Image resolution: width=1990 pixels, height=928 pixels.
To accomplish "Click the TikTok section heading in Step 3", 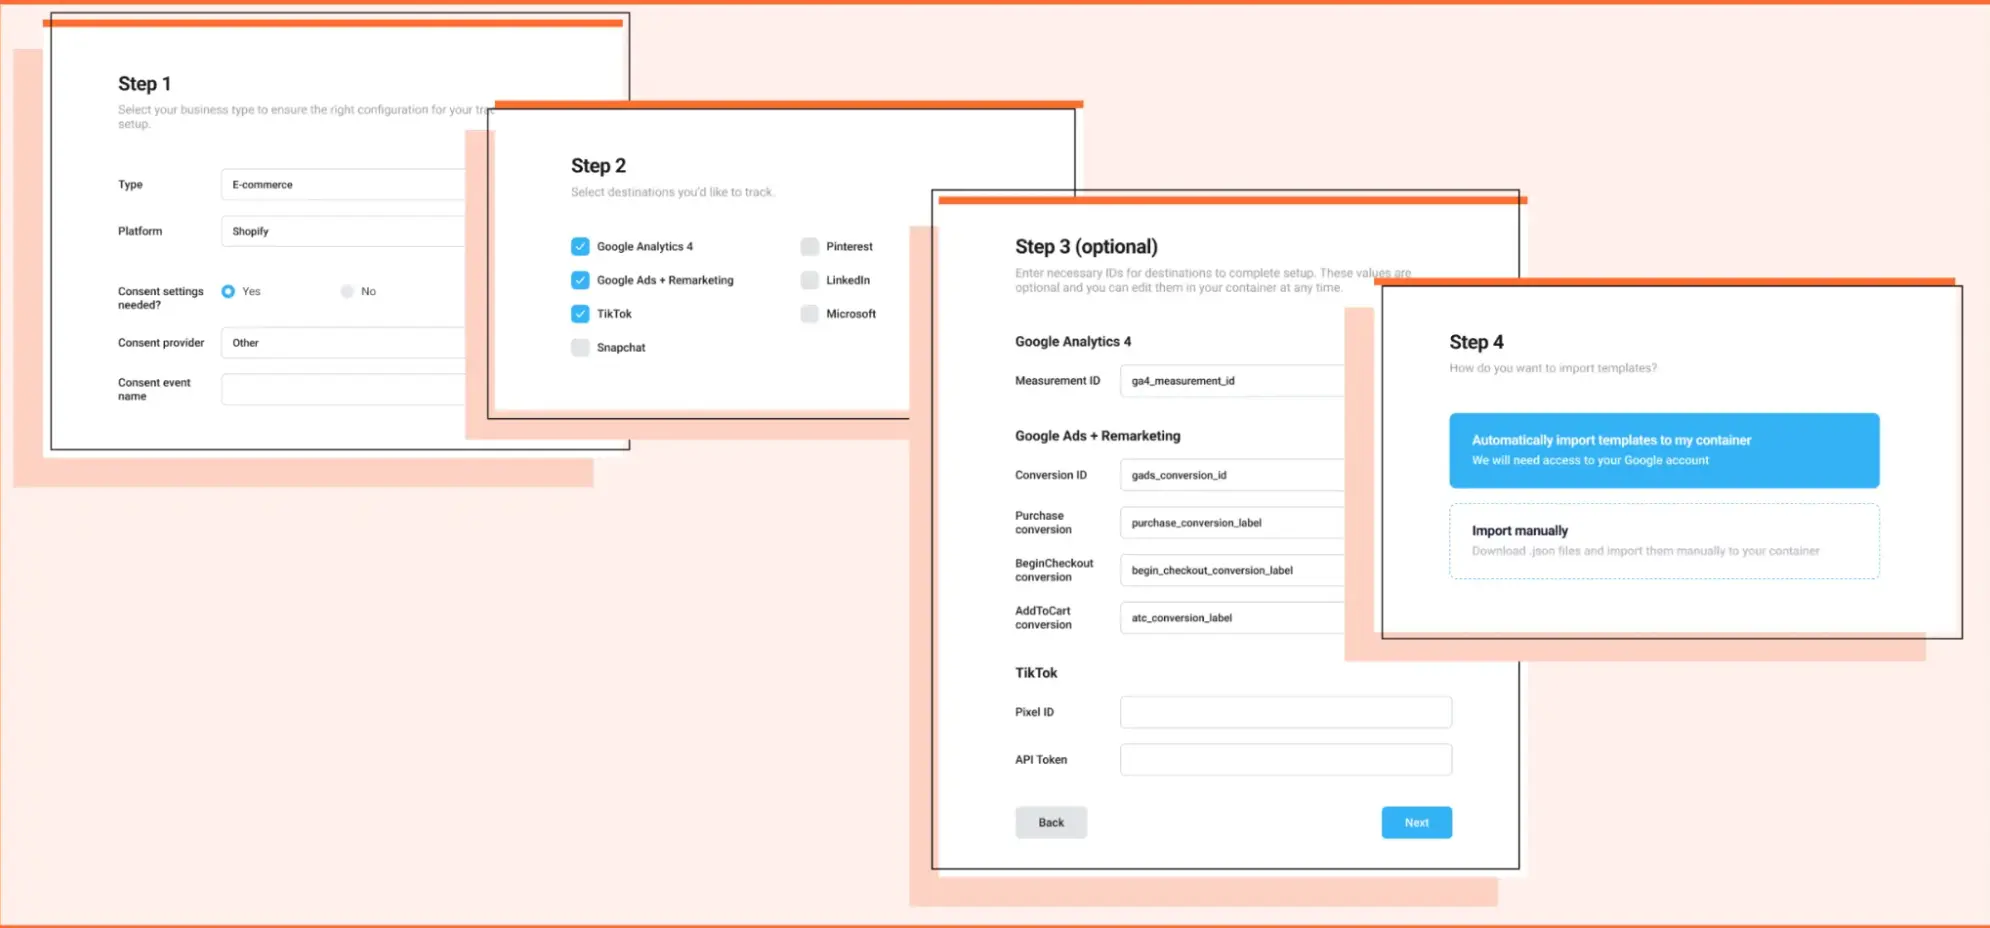I will point(1036,673).
